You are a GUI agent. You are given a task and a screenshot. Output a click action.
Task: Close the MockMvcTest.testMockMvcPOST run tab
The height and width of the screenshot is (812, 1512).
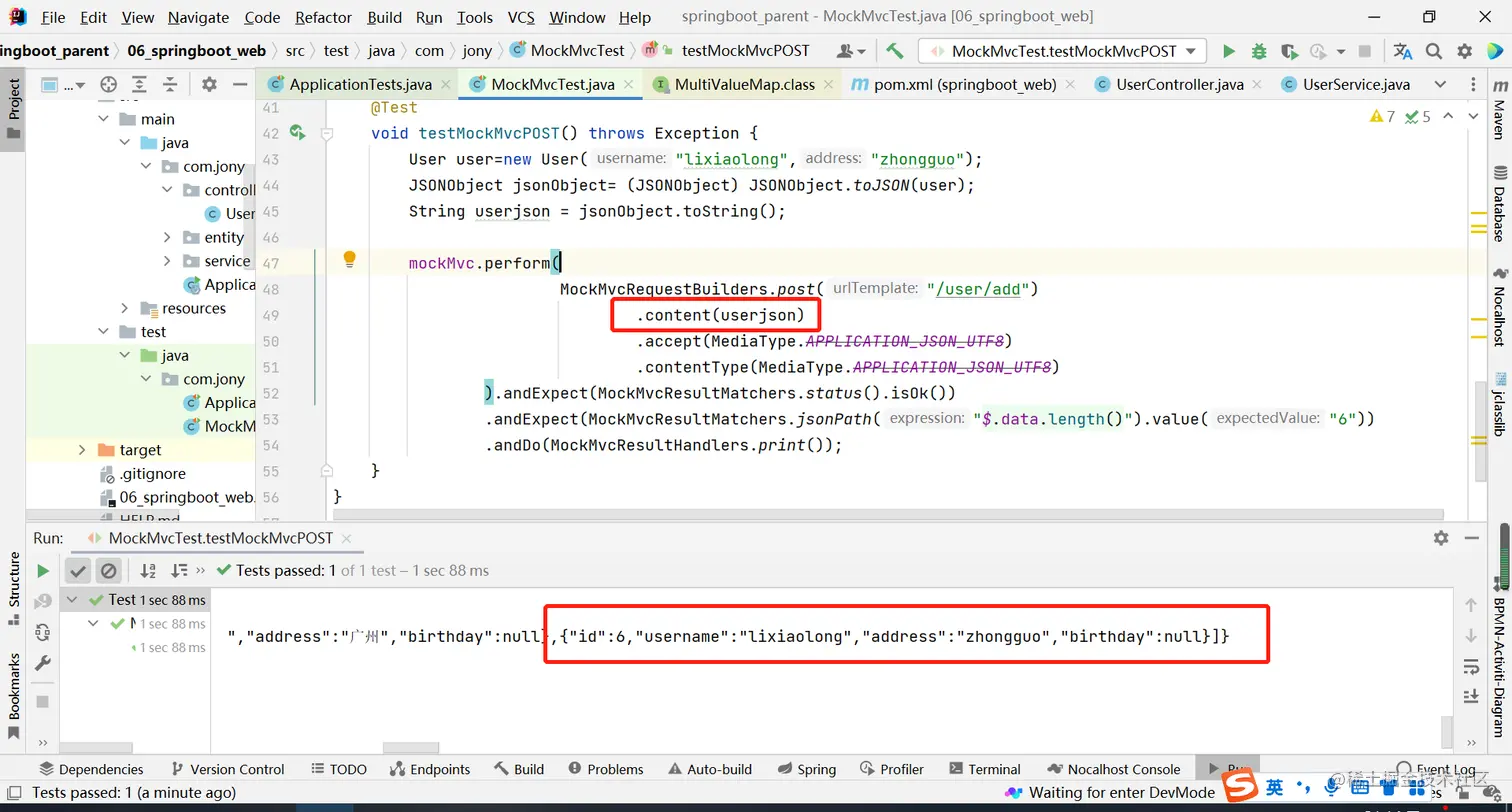click(348, 538)
